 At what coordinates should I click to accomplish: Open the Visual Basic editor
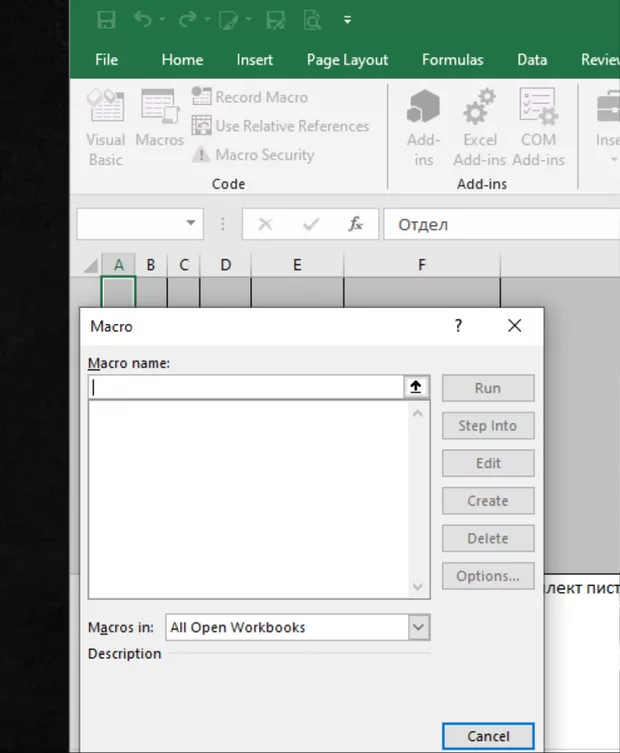click(105, 128)
